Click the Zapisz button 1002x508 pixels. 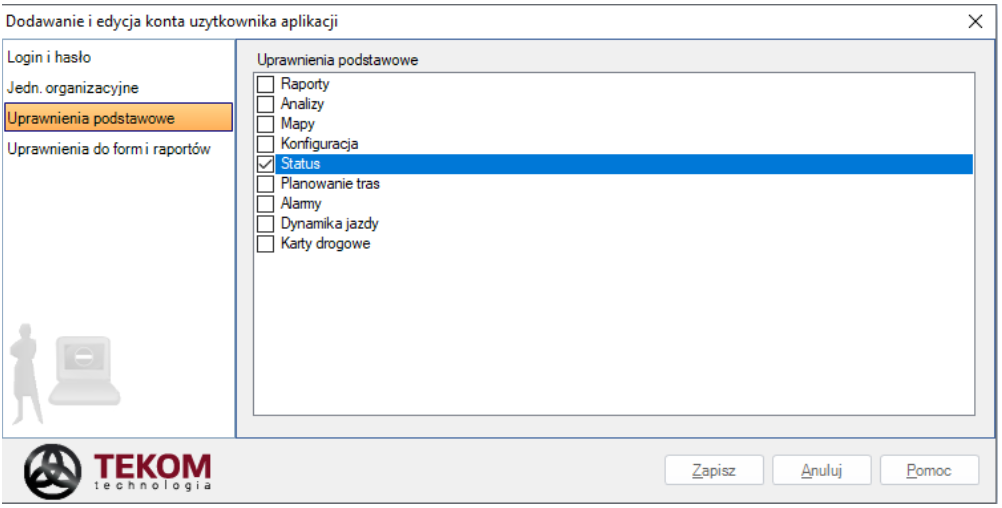[714, 470]
